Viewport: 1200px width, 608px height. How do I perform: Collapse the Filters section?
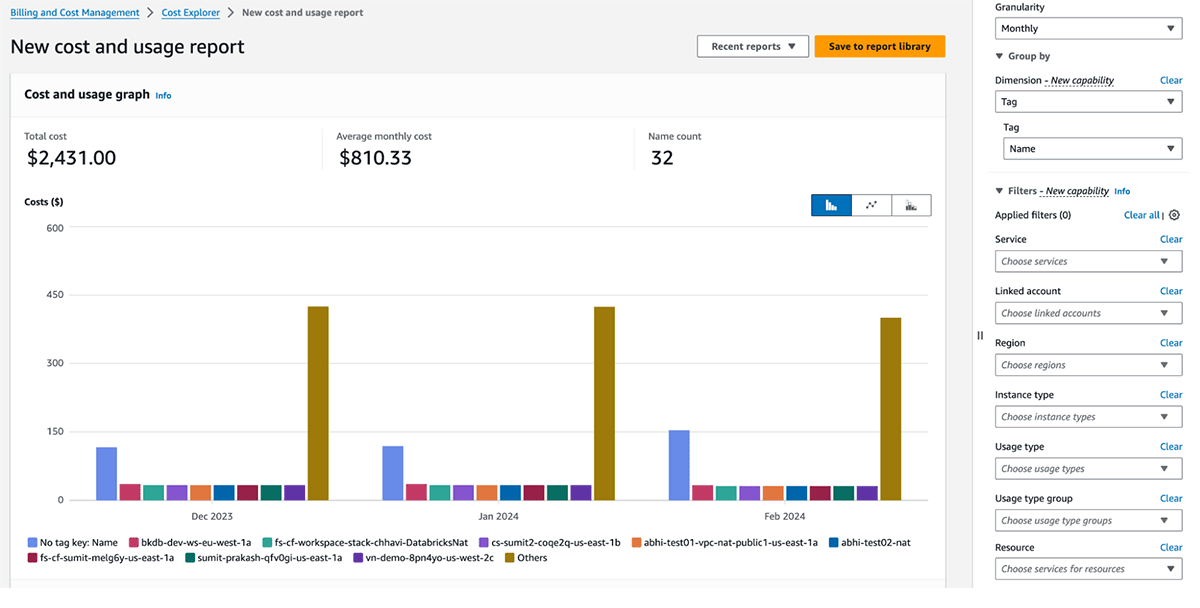[1000, 191]
